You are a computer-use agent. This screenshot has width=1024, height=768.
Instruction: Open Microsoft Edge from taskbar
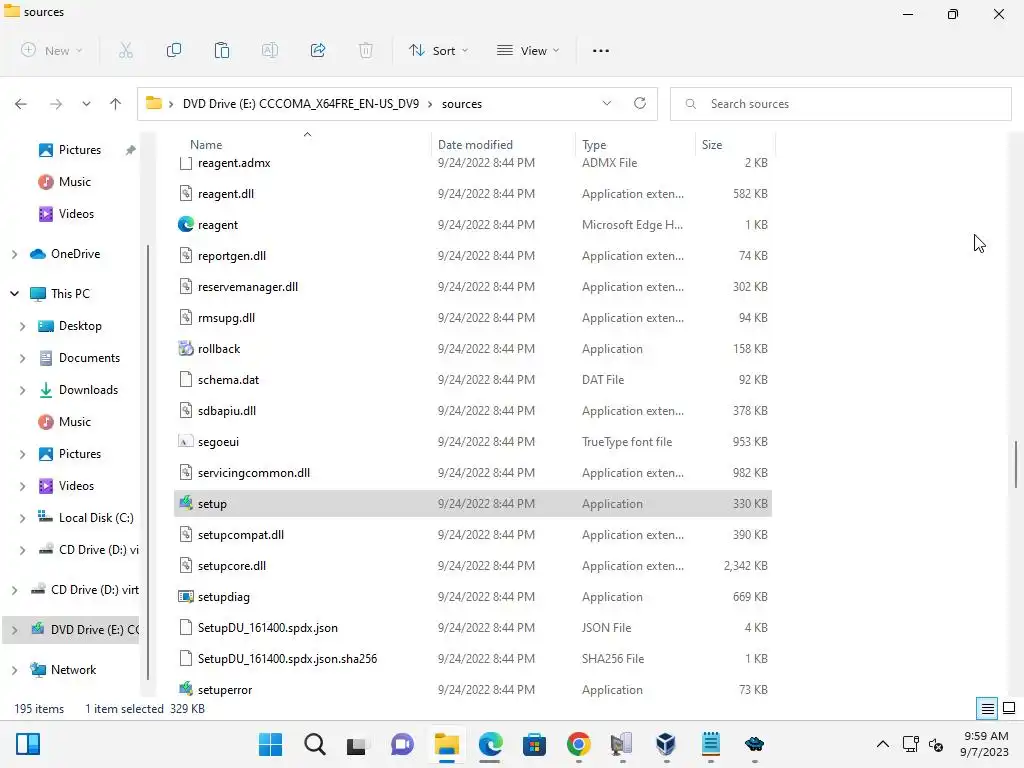click(x=490, y=744)
